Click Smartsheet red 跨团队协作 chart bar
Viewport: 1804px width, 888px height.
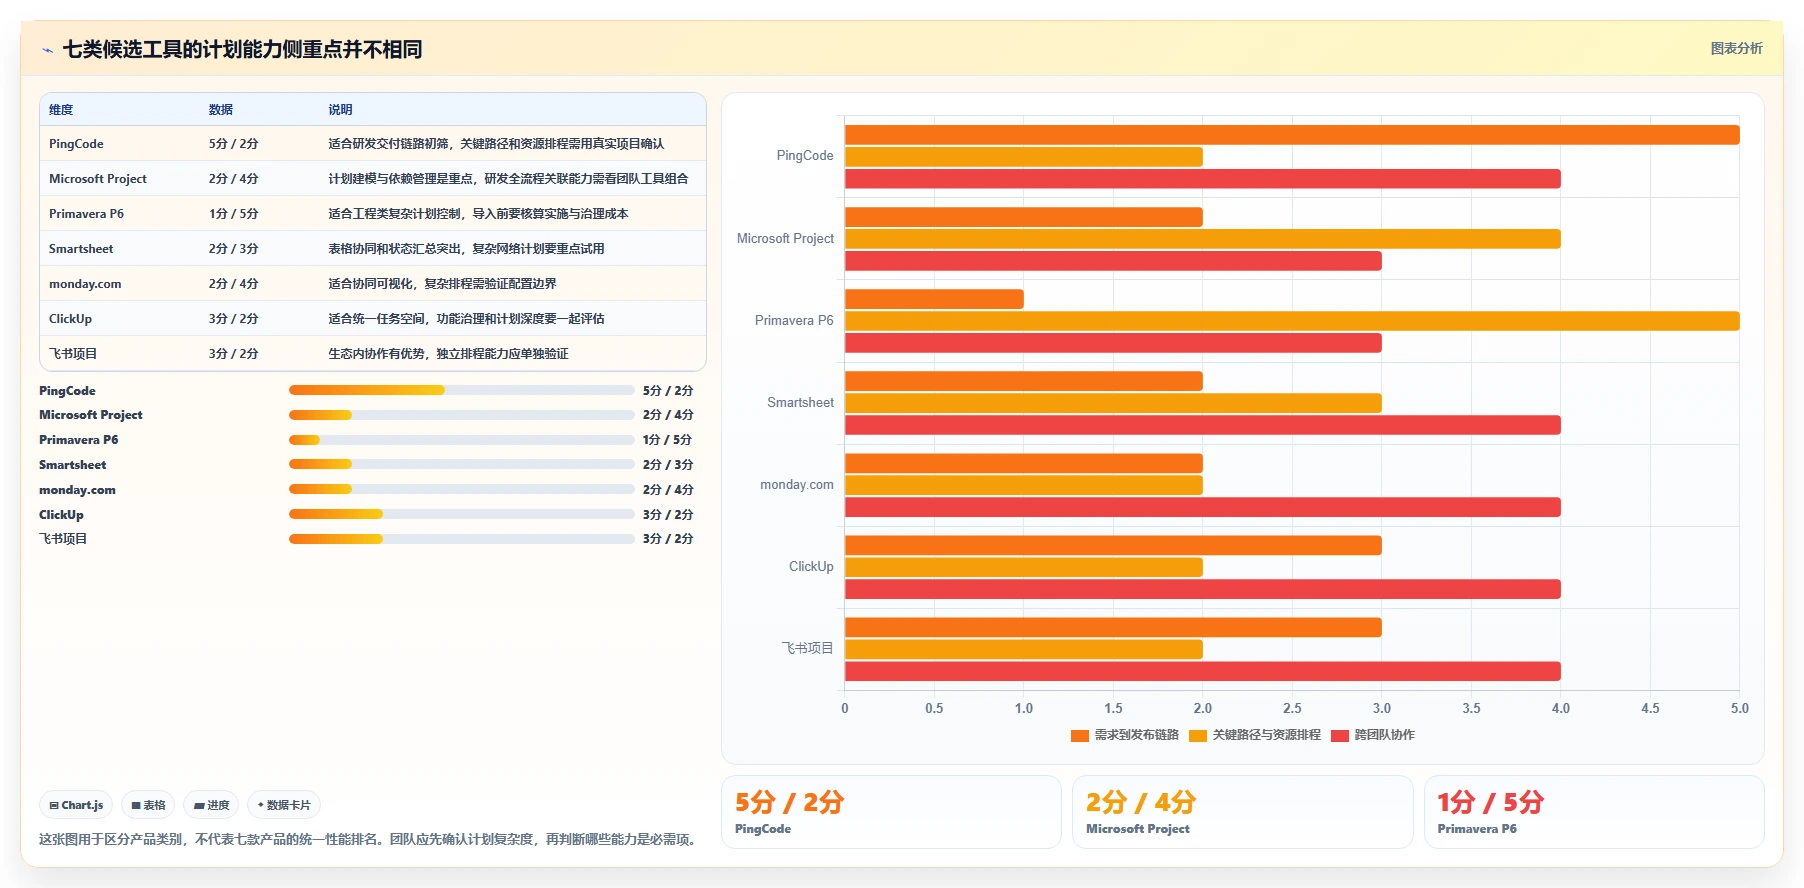pyautogui.click(x=1203, y=425)
